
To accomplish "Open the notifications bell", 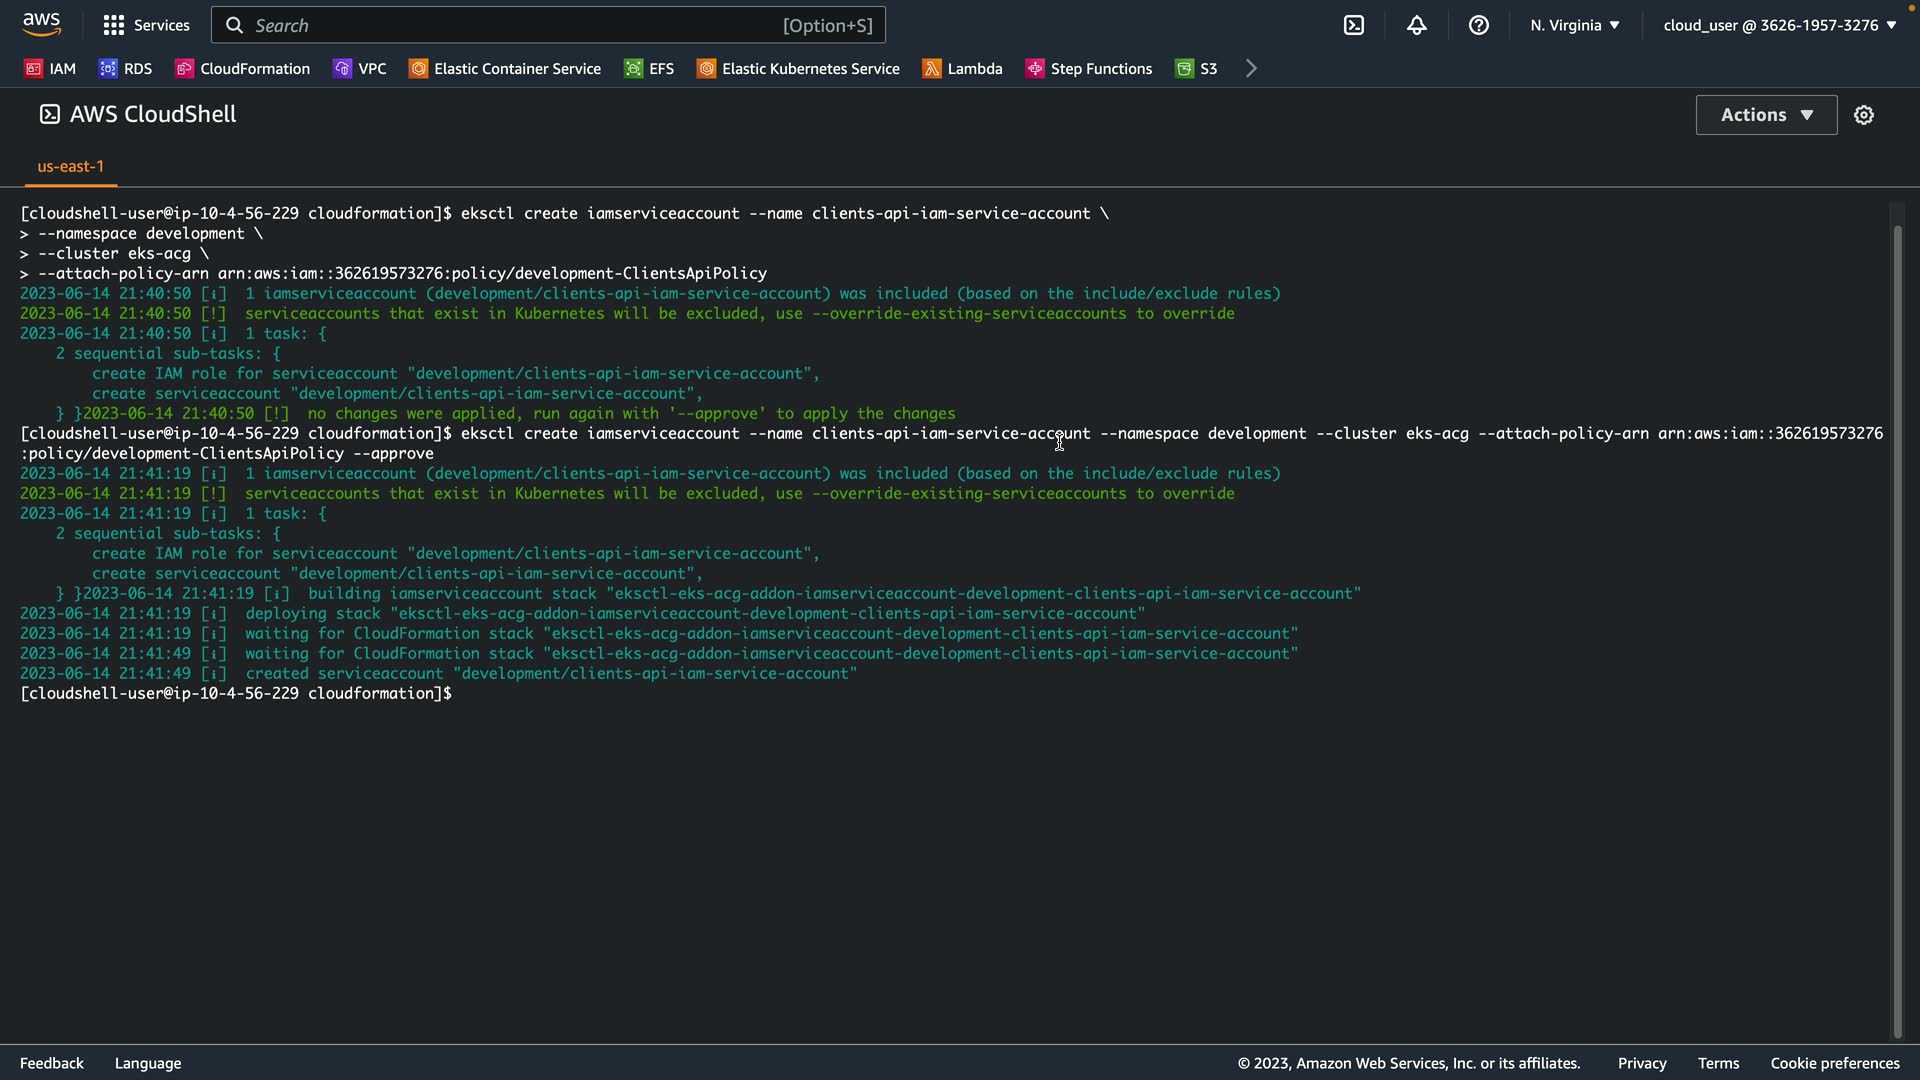I will click(1416, 25).
